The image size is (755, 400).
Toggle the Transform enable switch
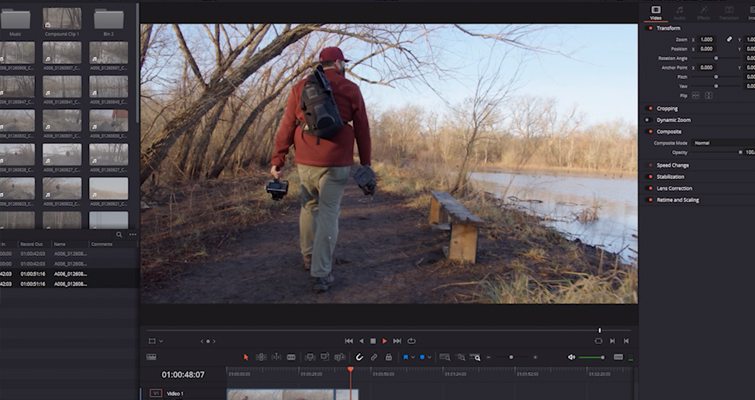[x=650, y=28]
